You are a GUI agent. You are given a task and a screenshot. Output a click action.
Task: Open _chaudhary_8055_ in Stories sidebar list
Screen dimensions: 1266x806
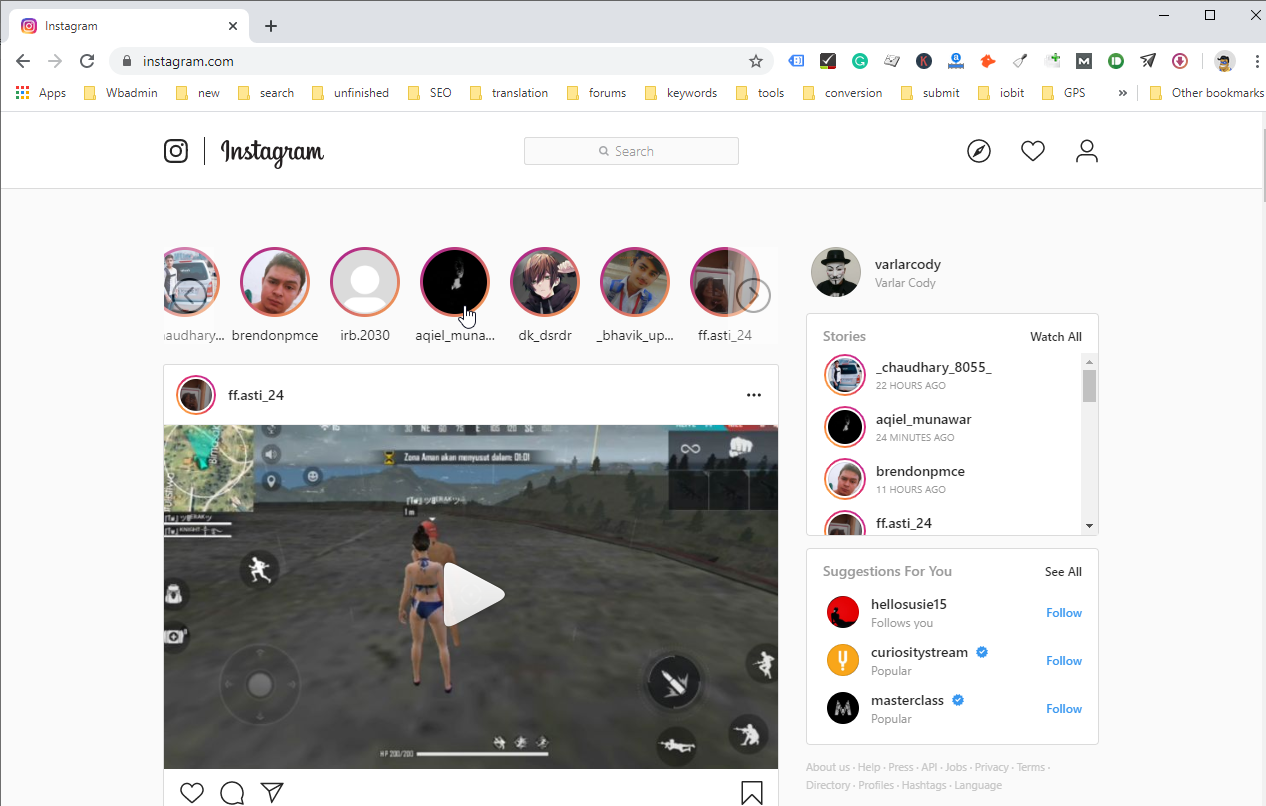coord(934,368)
